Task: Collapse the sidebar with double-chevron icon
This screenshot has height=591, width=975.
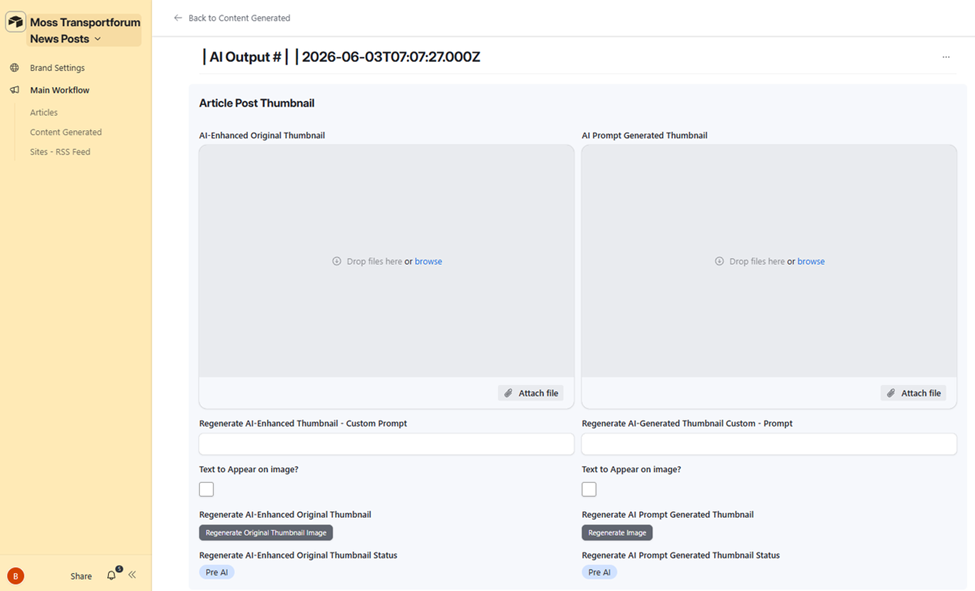Action: pos(132,575)
